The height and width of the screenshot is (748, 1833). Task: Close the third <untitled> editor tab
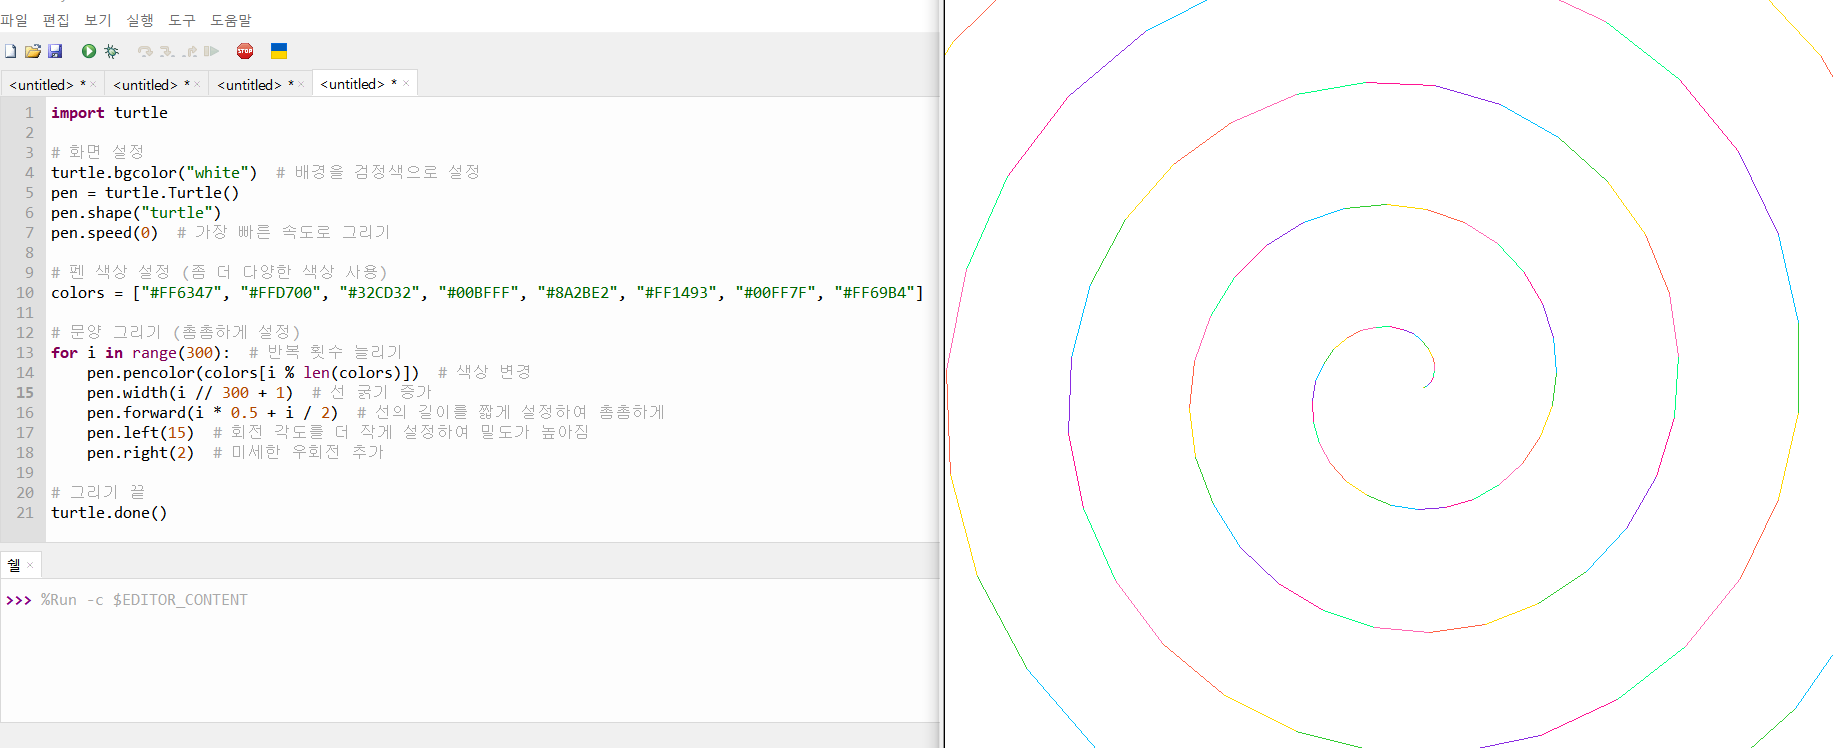pyautogui.click(x=301, y=85)
